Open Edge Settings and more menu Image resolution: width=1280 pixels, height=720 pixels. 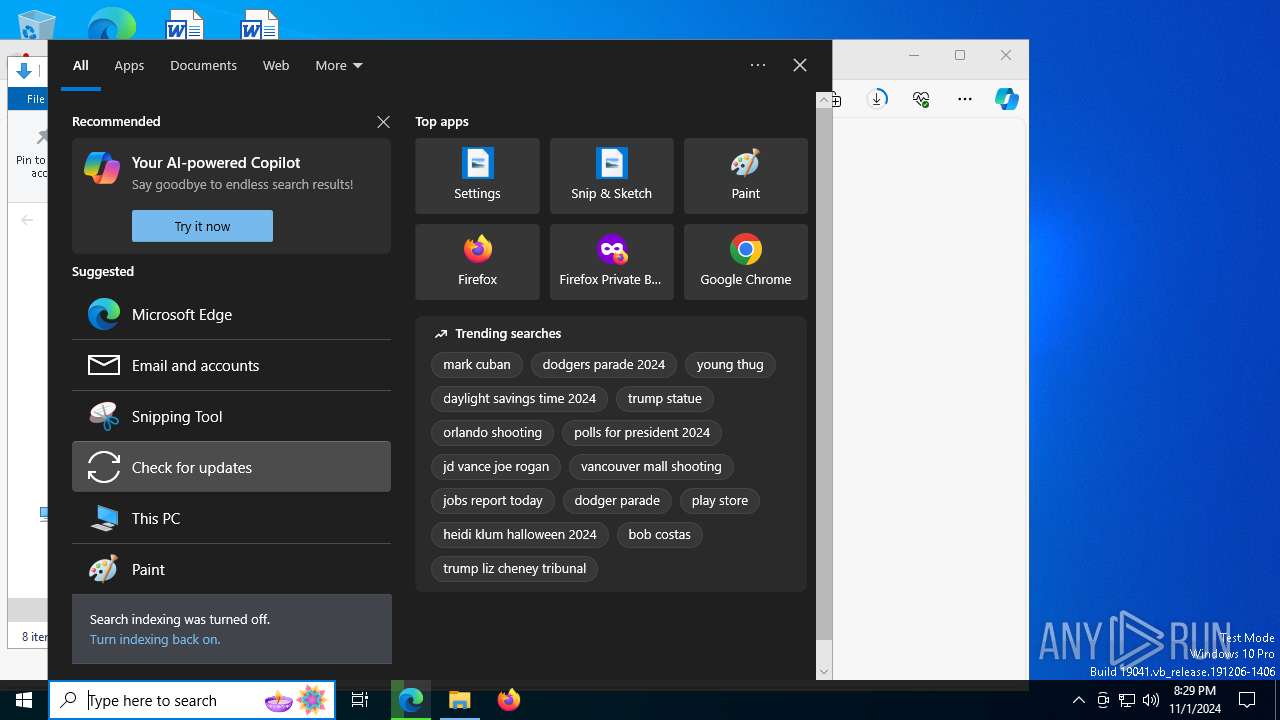[x=964, y=99]
